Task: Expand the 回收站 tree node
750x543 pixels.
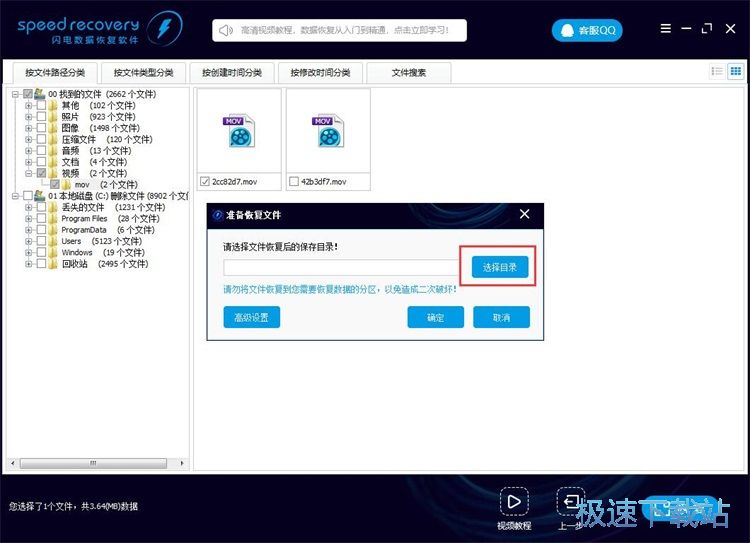Action: pyautogui.click(x=29, y=264)
